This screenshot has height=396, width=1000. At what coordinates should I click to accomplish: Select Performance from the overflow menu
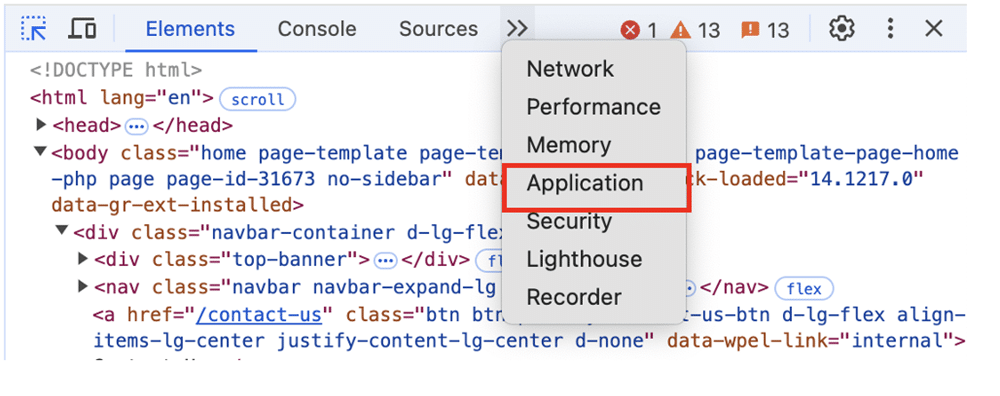coord(594,107)
